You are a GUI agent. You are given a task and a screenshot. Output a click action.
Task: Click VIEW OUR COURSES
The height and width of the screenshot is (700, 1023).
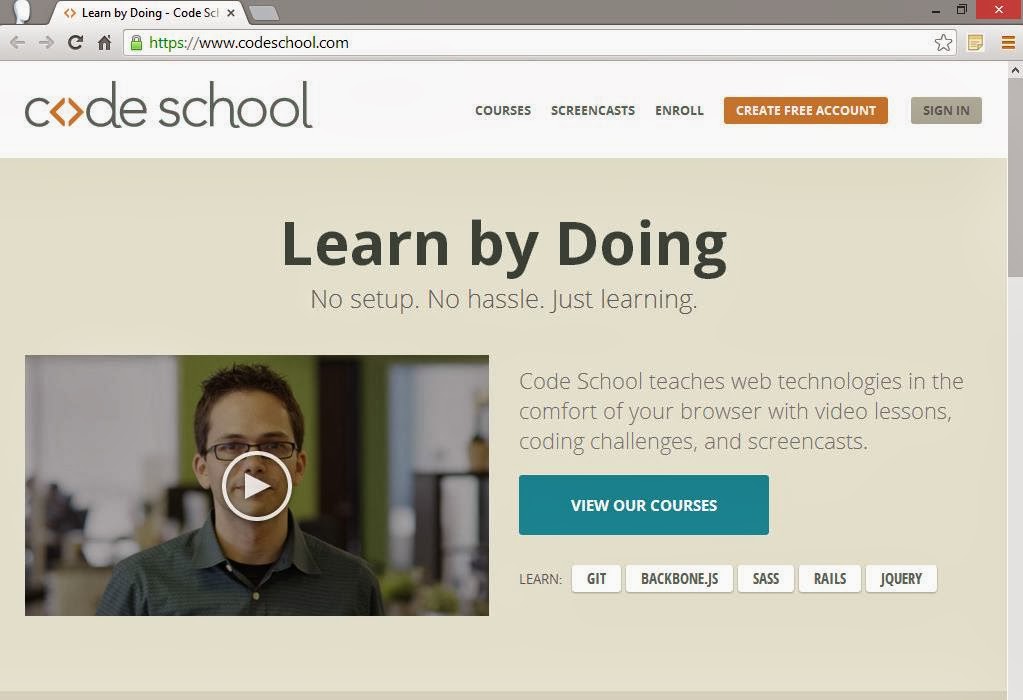tap(643, 505)
